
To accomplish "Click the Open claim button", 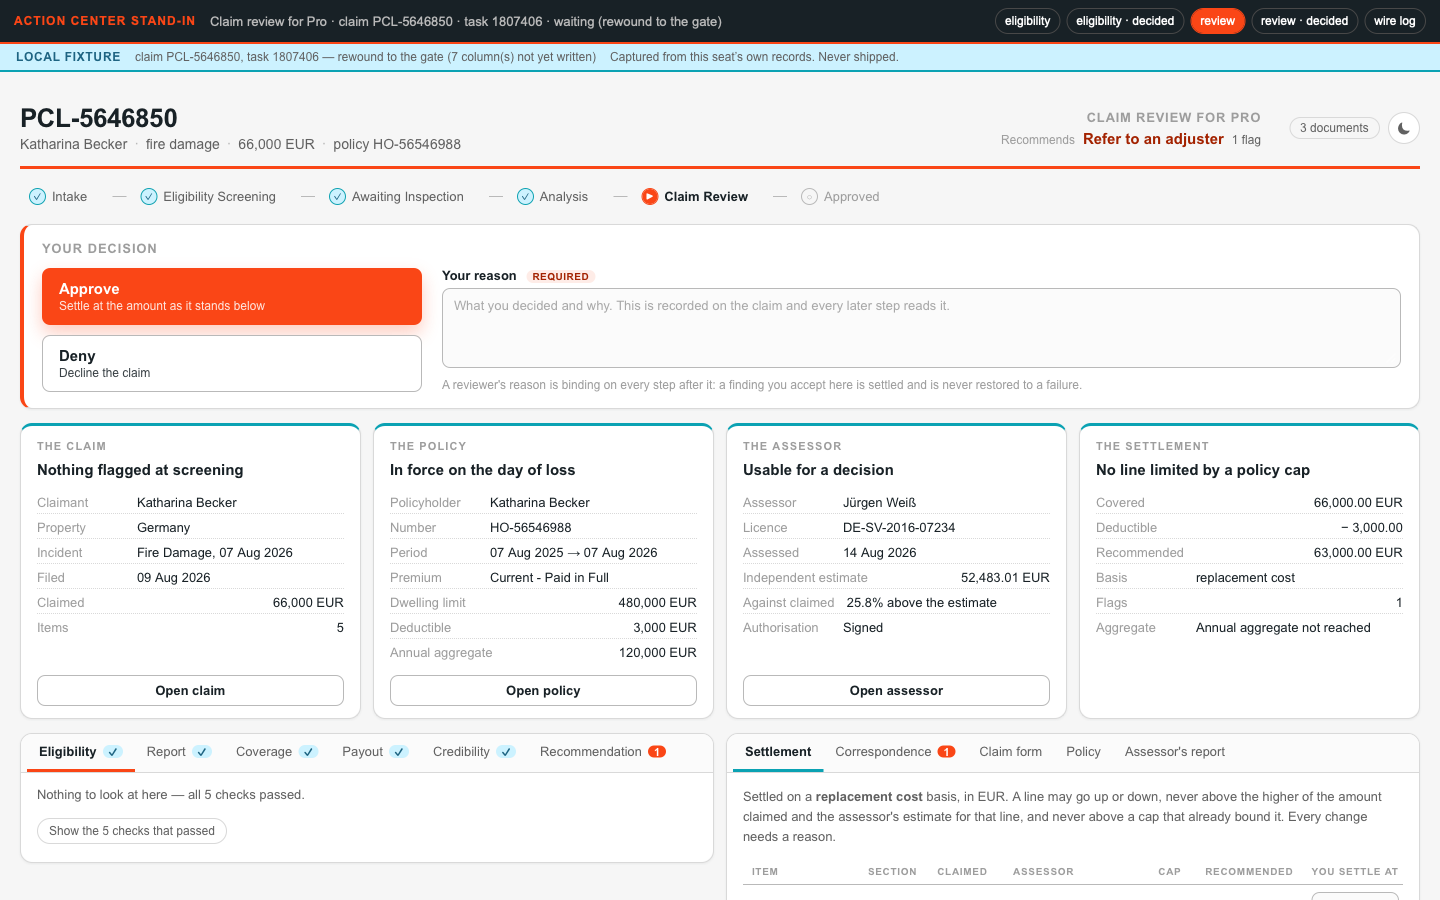I will pos(190,691).
